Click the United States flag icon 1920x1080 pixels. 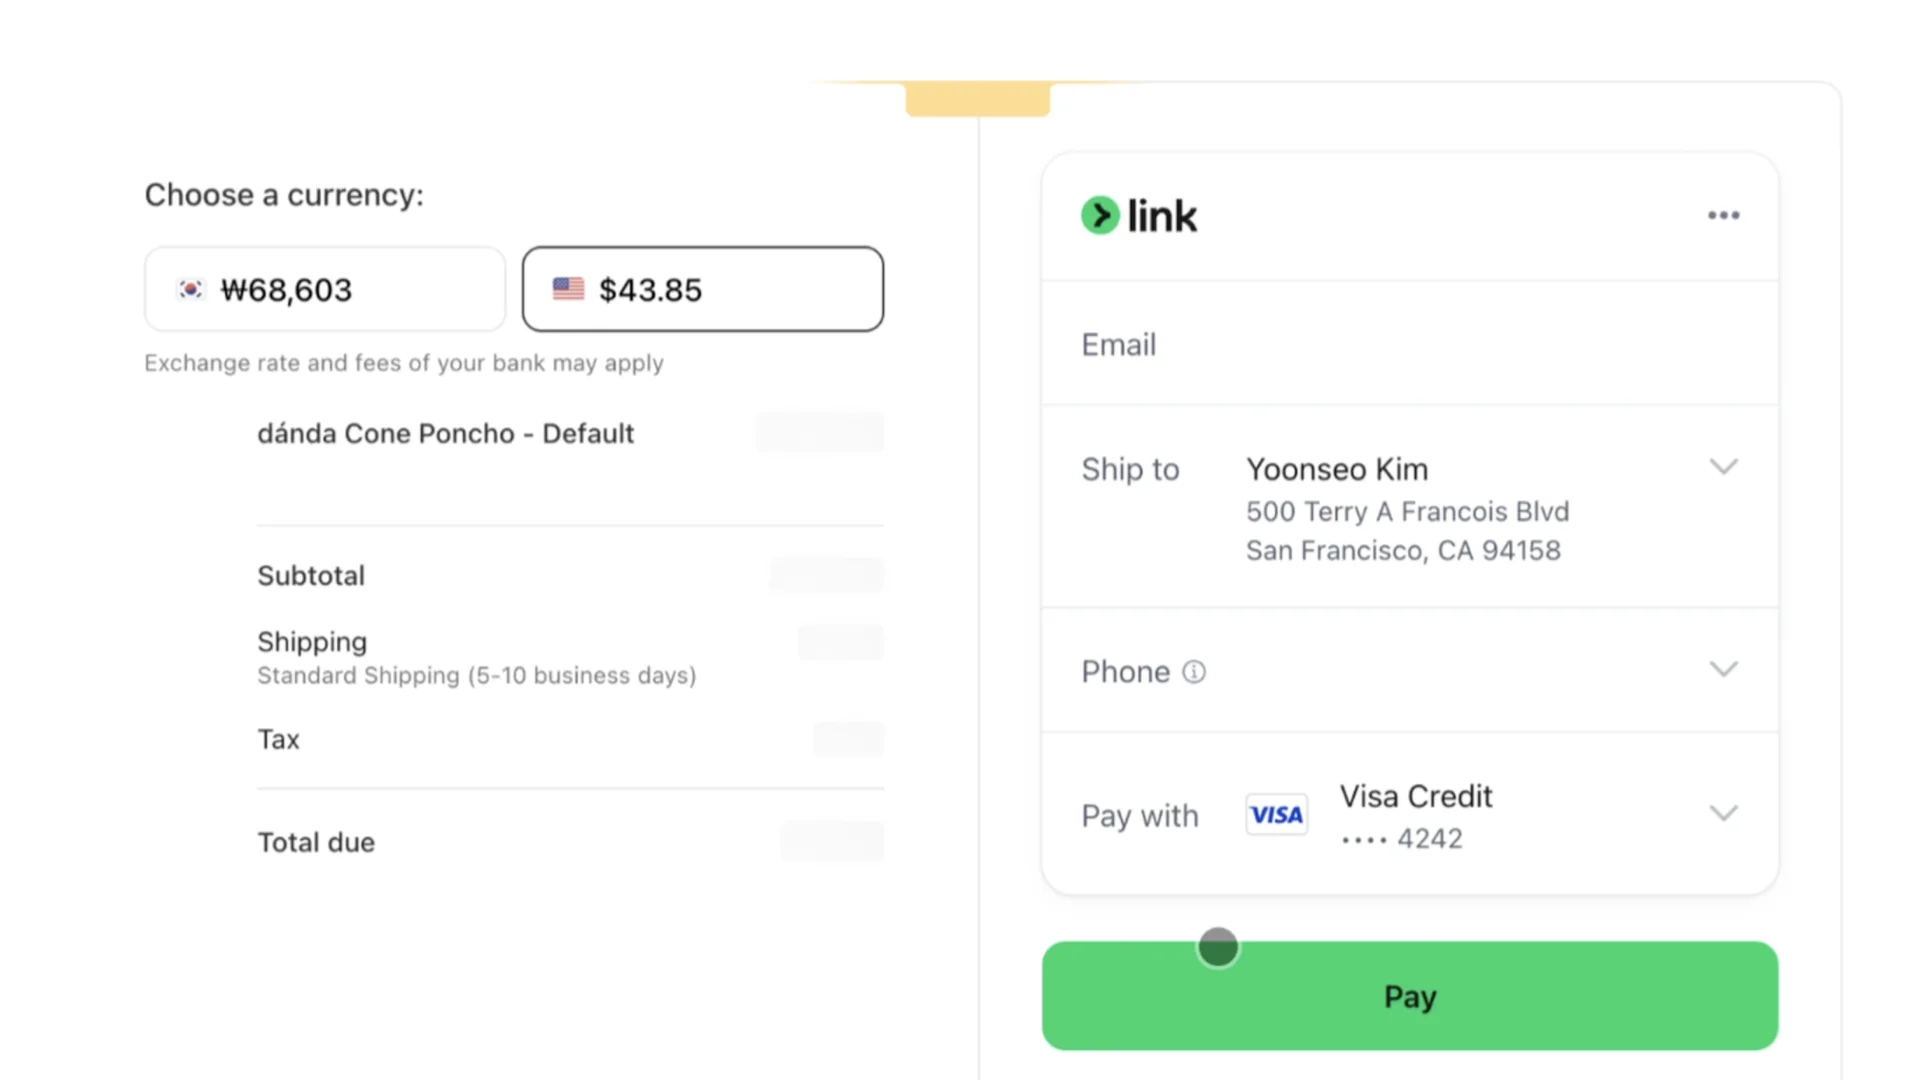click(x=568, y=289)
